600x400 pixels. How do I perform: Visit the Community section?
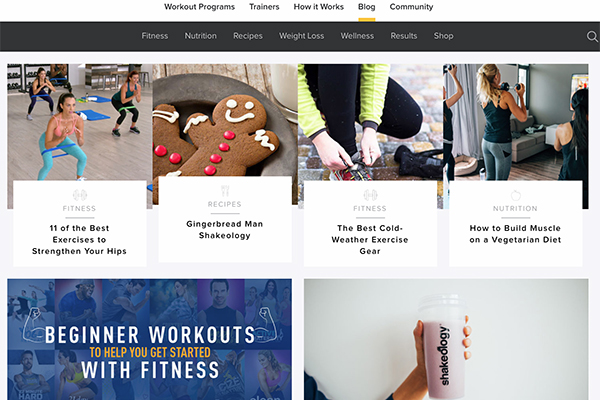click(x=411, y=7)
